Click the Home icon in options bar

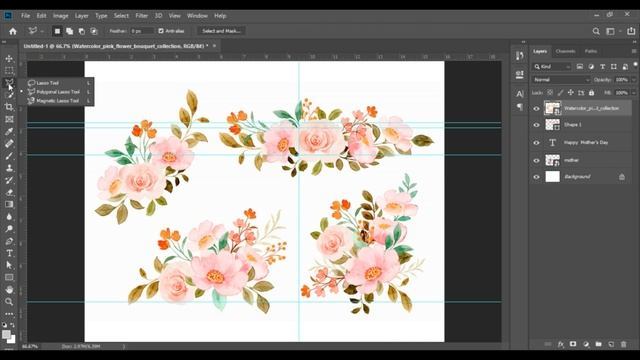[x=13, y=31]
